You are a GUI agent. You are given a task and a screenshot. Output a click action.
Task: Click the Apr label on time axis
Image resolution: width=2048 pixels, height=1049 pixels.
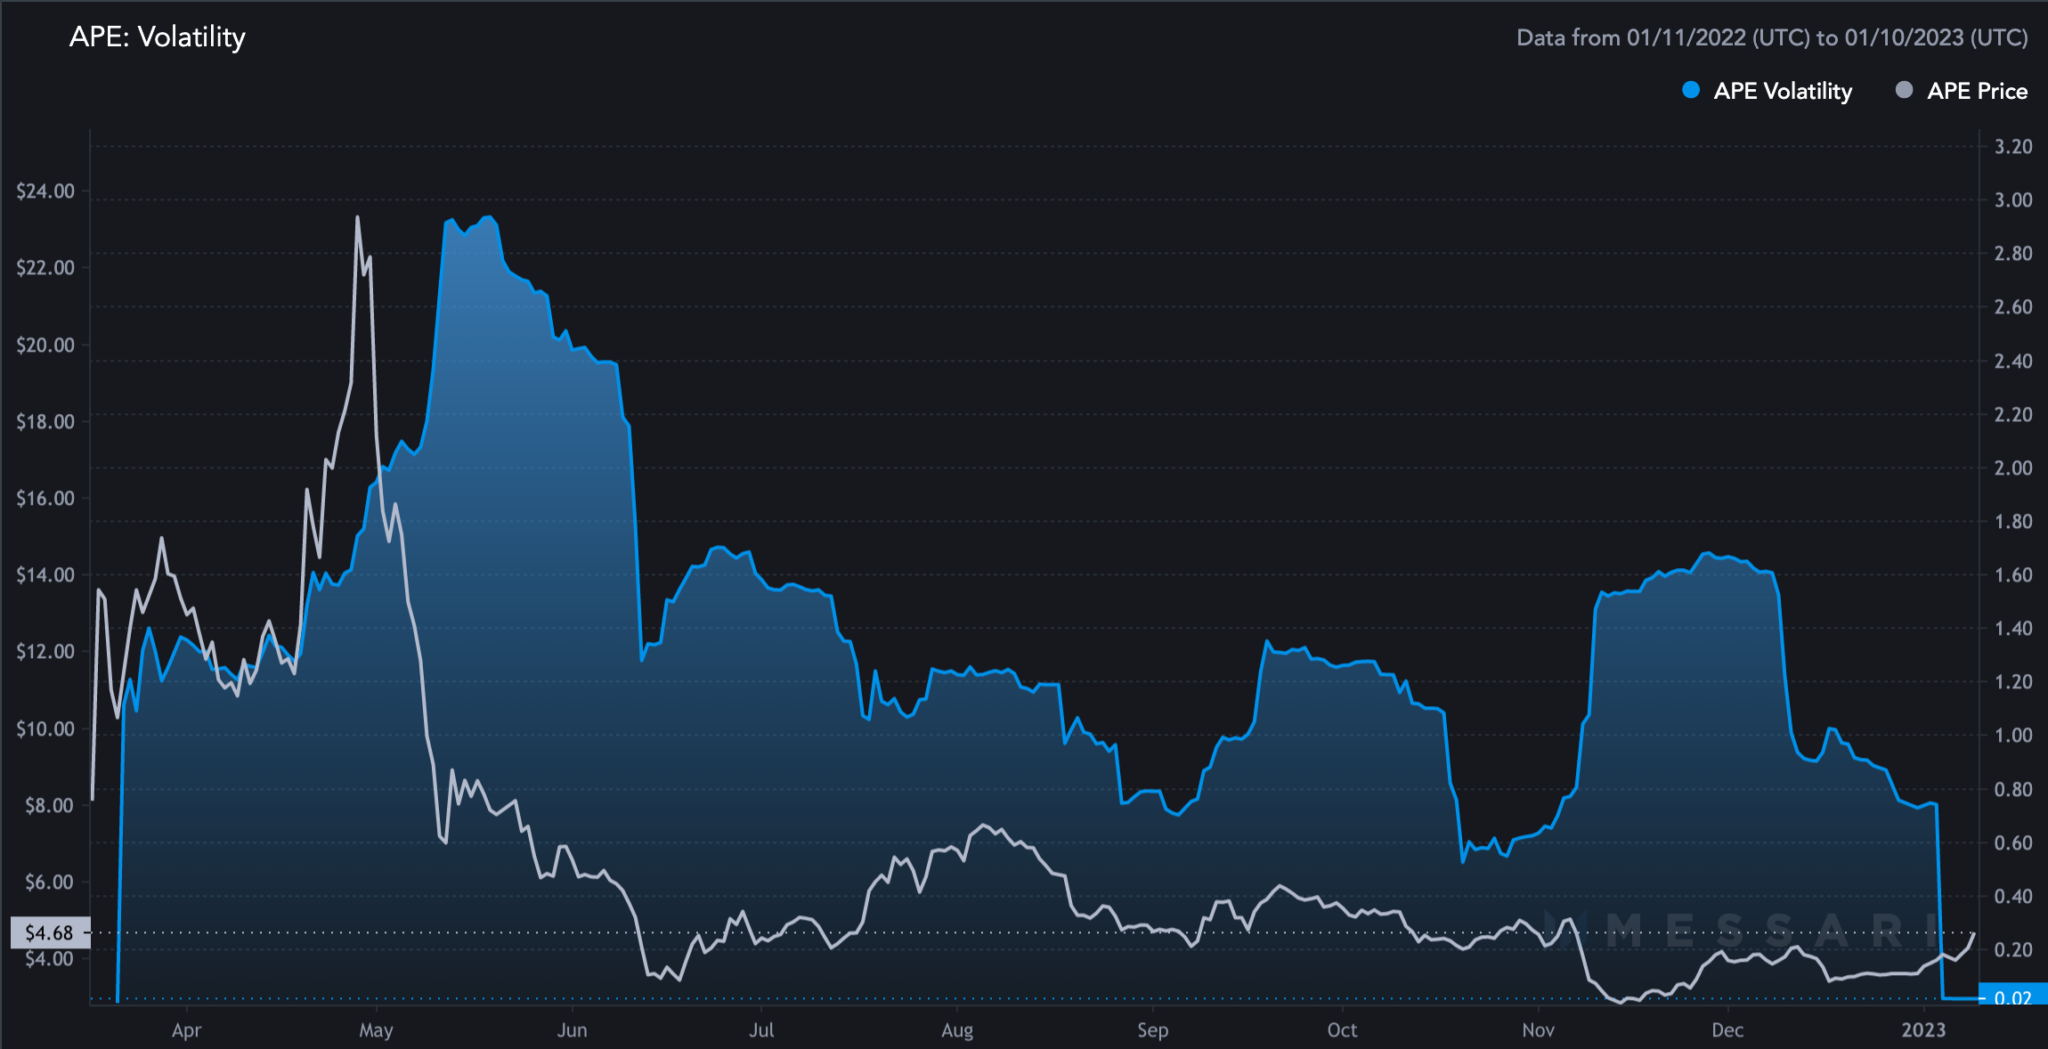pos(186,1030)
